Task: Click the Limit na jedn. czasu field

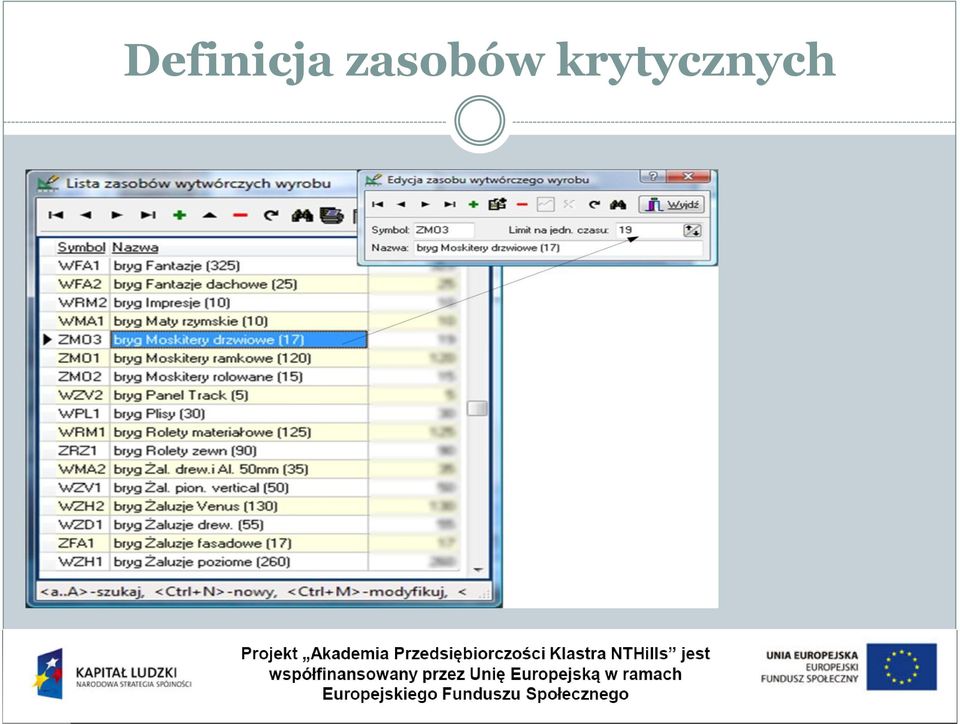Action: tap(647, 230)
